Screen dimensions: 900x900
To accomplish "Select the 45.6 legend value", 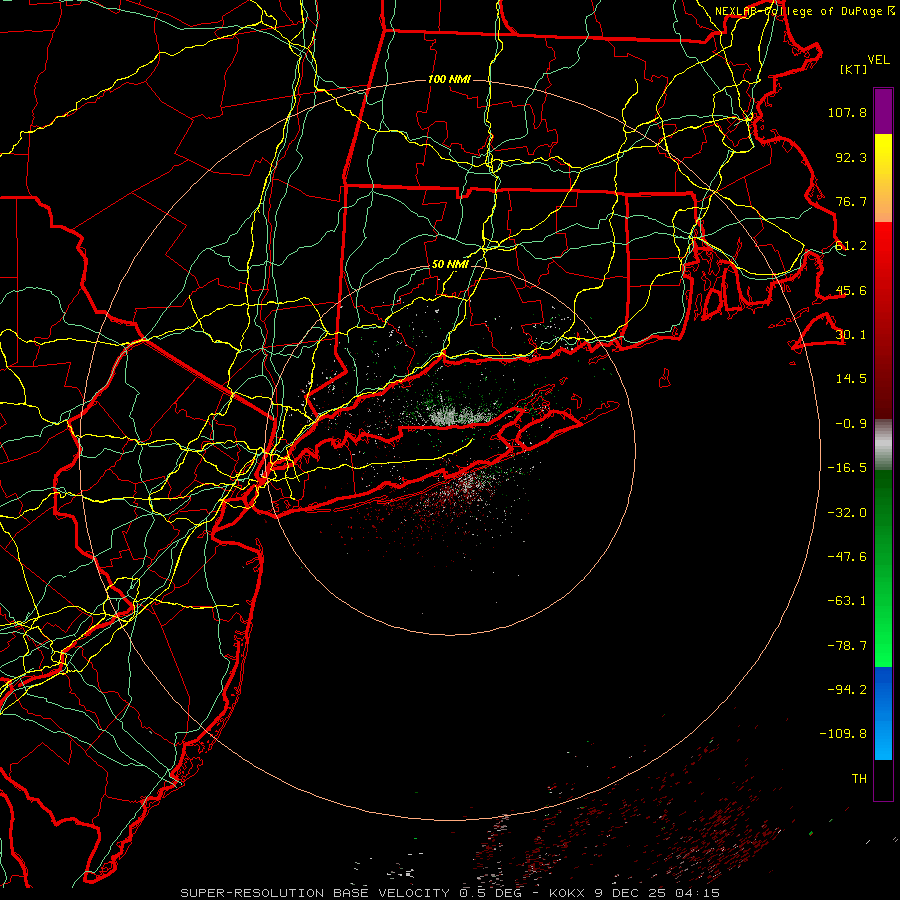I will 851,290.
